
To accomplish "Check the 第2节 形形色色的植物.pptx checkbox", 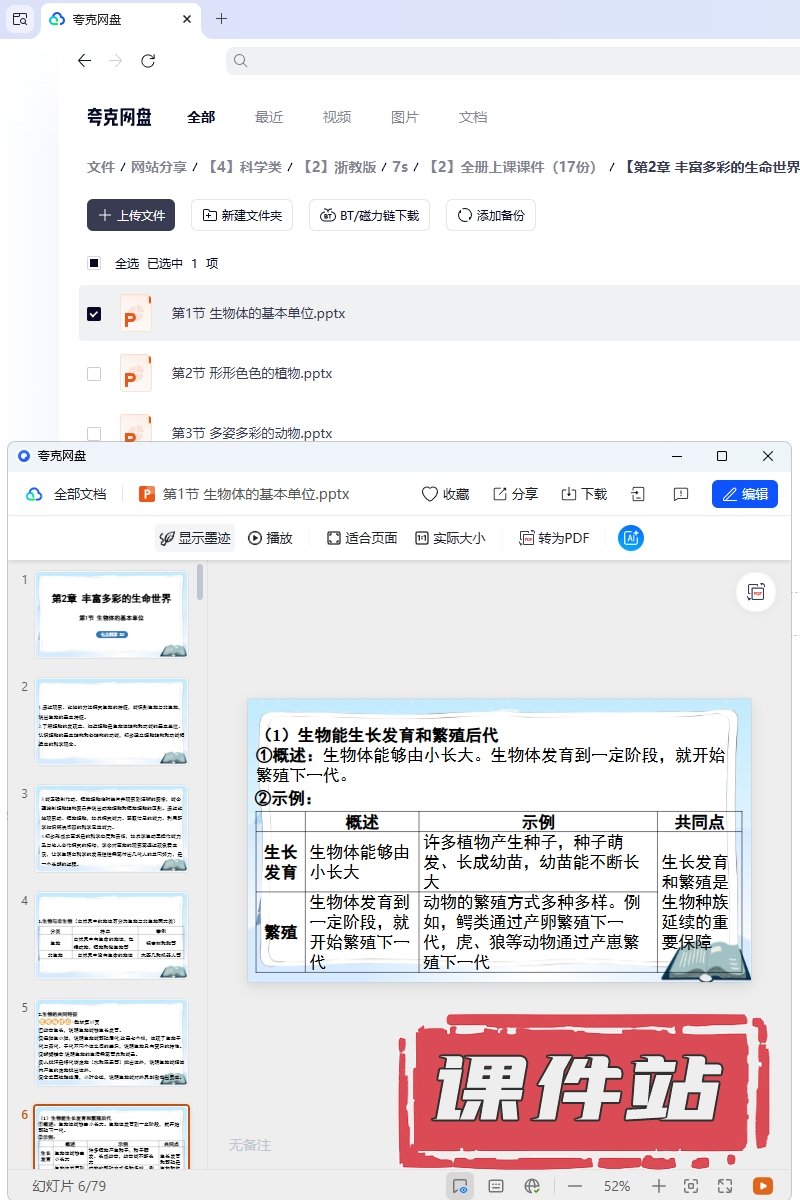I will coord(94,374).
